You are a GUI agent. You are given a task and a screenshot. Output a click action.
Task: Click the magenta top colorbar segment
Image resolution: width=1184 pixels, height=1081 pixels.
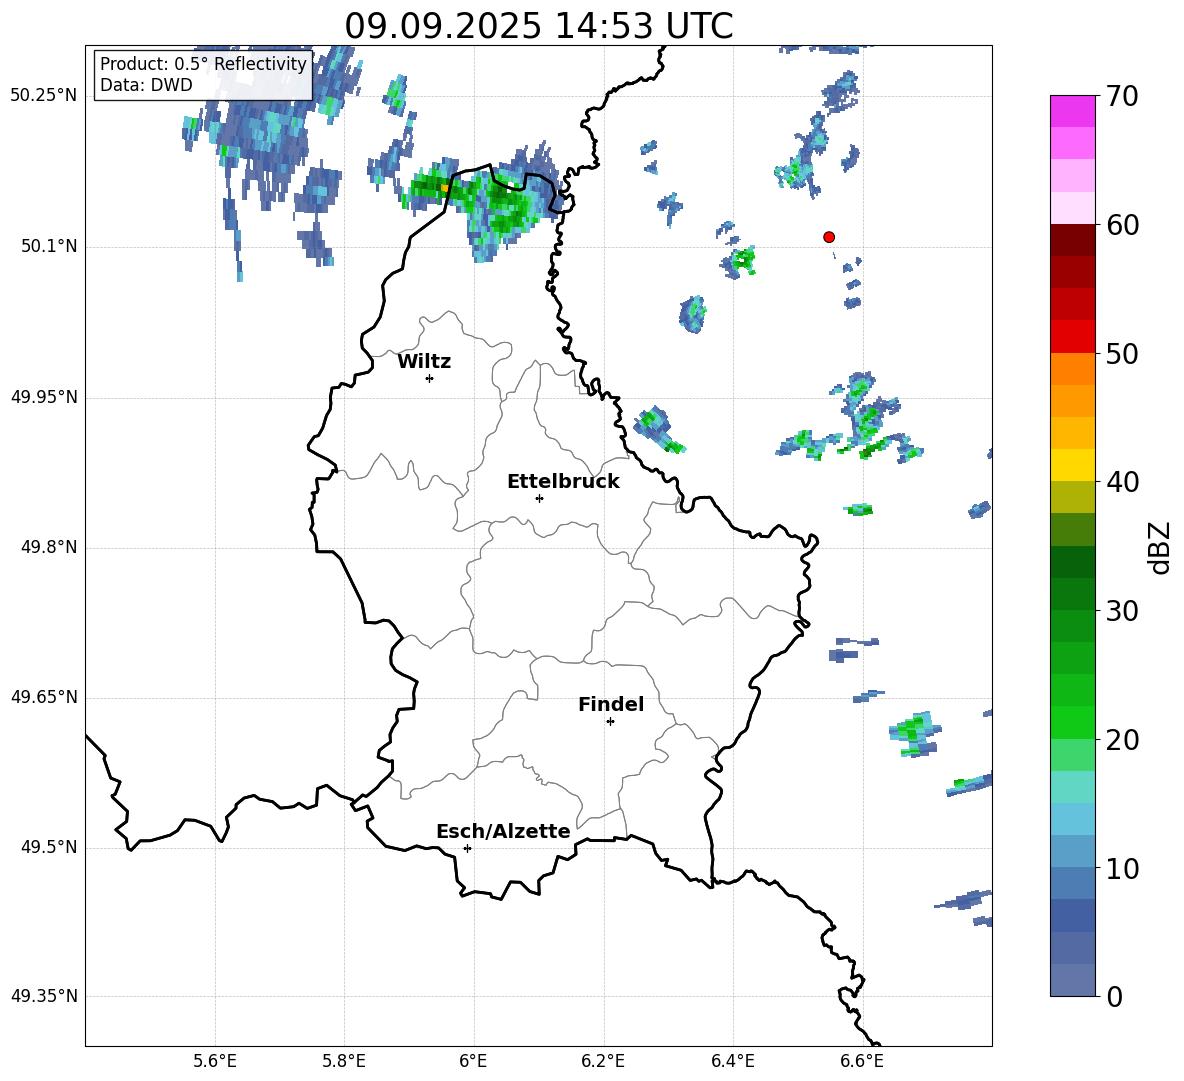[1073, 112]
